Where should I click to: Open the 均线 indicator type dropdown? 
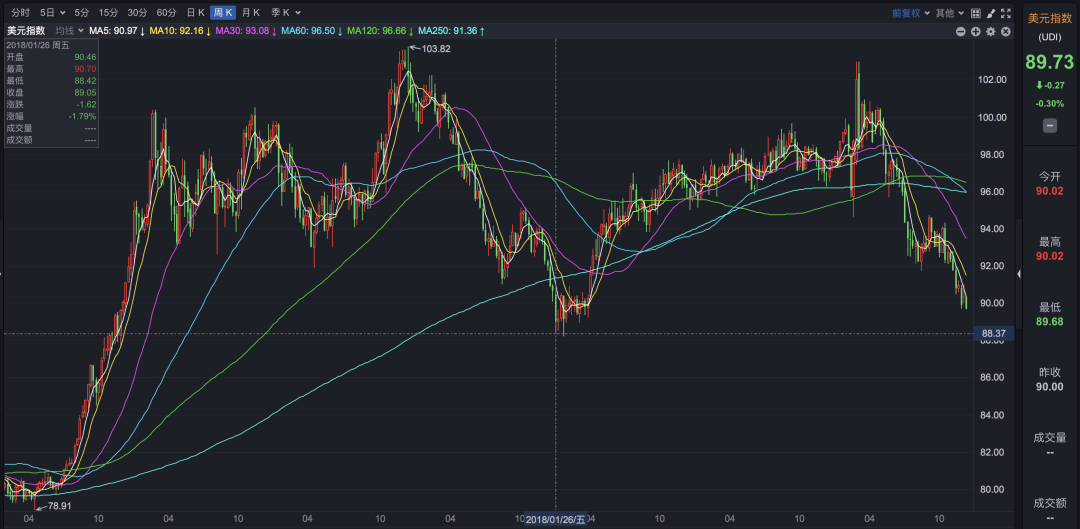pos(70,32)
